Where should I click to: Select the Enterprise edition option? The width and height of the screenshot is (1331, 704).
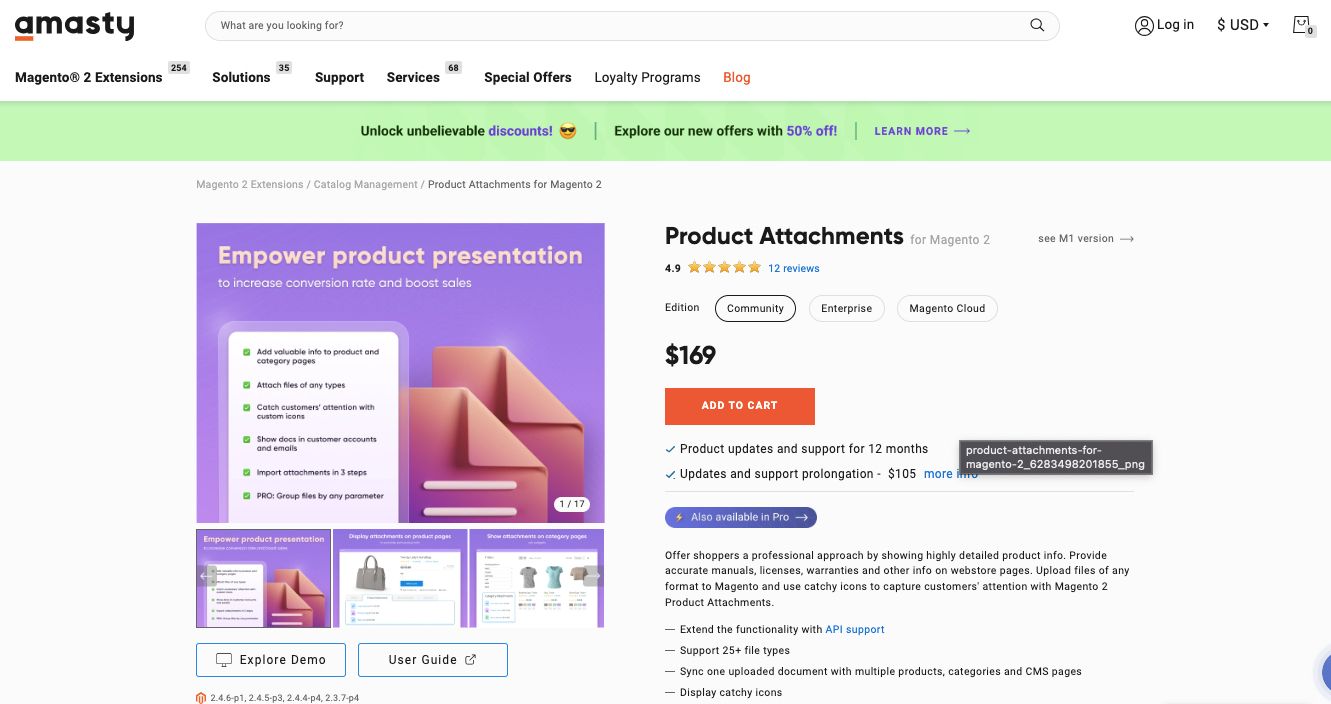(846, 308)
